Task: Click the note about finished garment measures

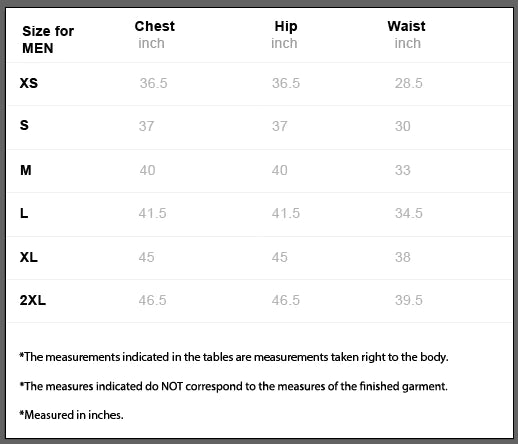Action: click(x=233, y=386)
